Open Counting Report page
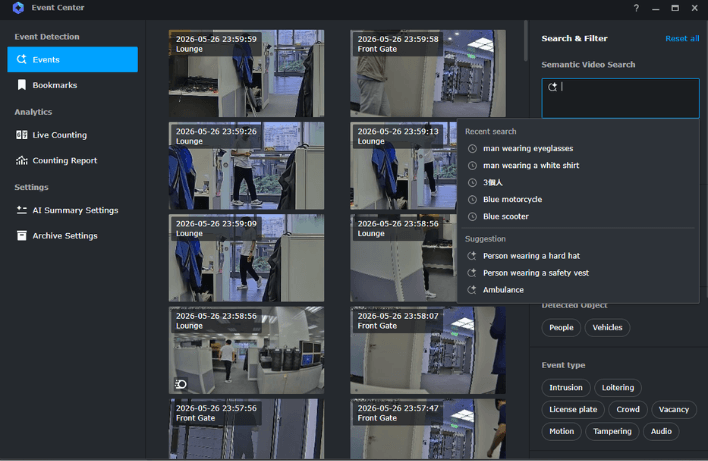The width and height of the screenshot is (708, 461). 73,160
